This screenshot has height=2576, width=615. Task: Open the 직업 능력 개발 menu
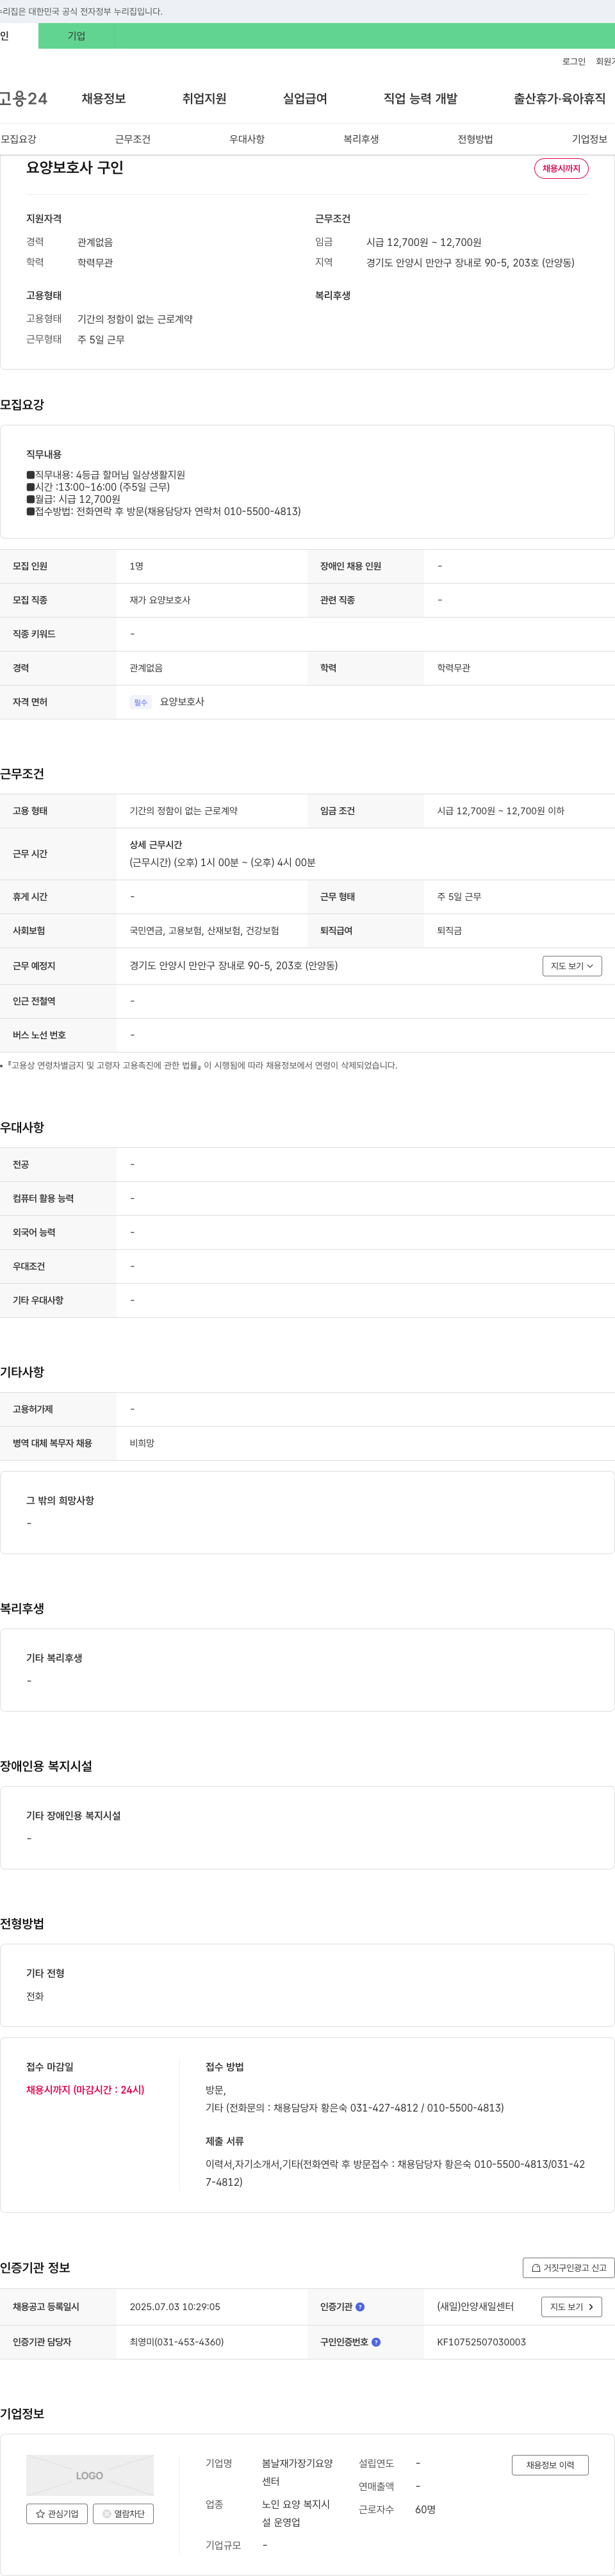point(420,99)
